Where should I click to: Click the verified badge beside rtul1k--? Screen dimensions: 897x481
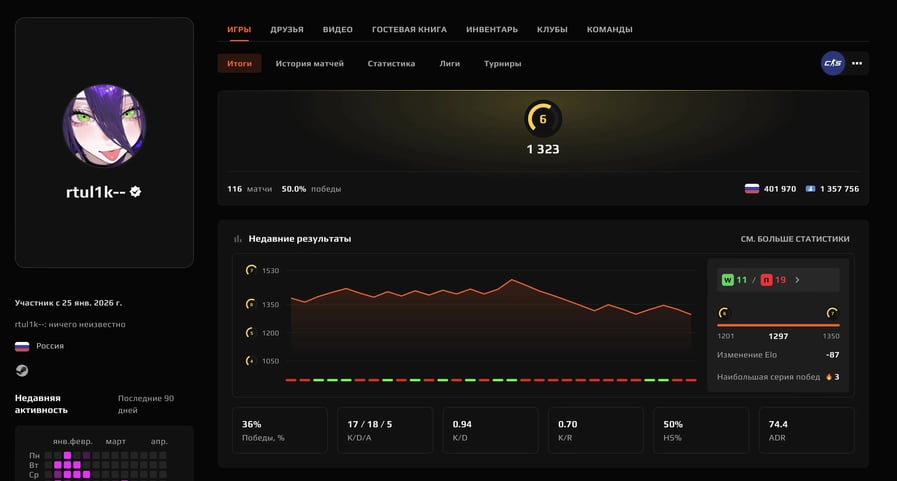pos(135,191)
